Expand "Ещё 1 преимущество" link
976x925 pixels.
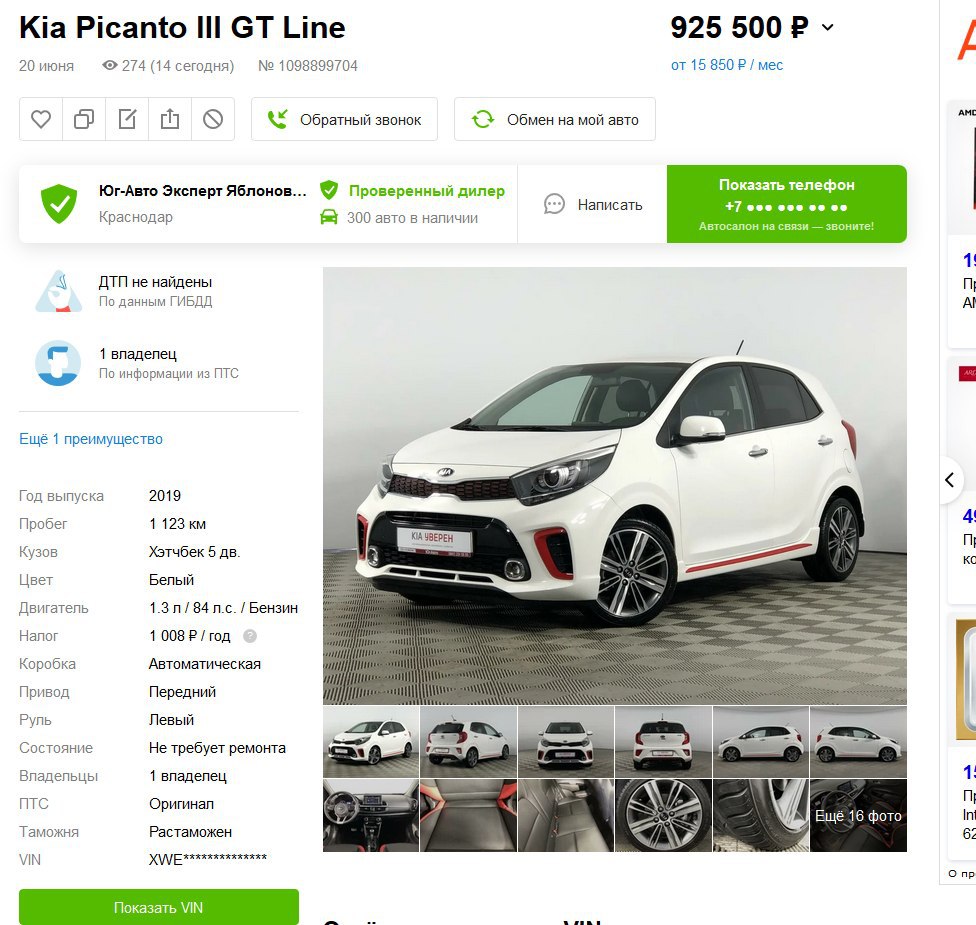pos(91,439)
